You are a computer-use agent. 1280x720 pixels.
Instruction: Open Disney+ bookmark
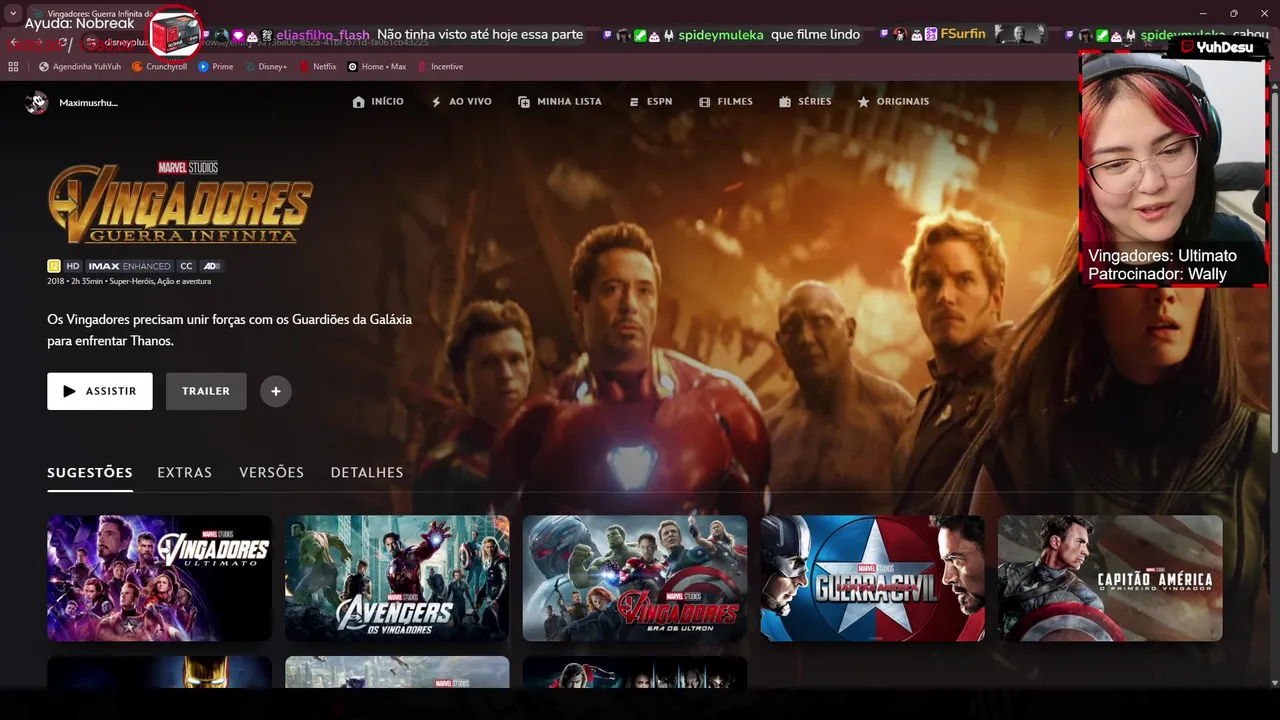(x=265, y=67)
